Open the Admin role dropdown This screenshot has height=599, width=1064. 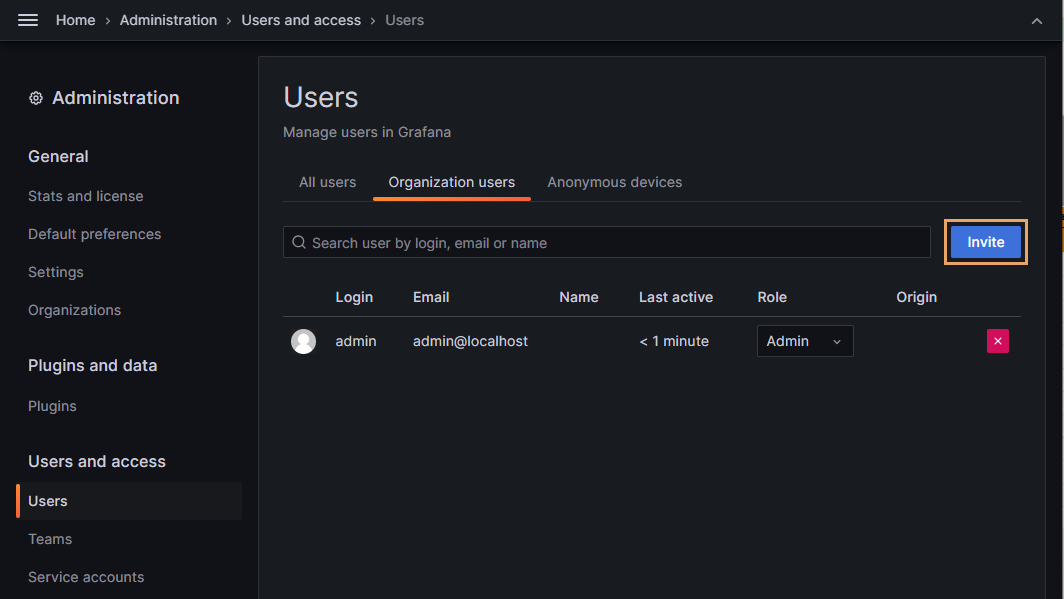[x=804, y=341]
